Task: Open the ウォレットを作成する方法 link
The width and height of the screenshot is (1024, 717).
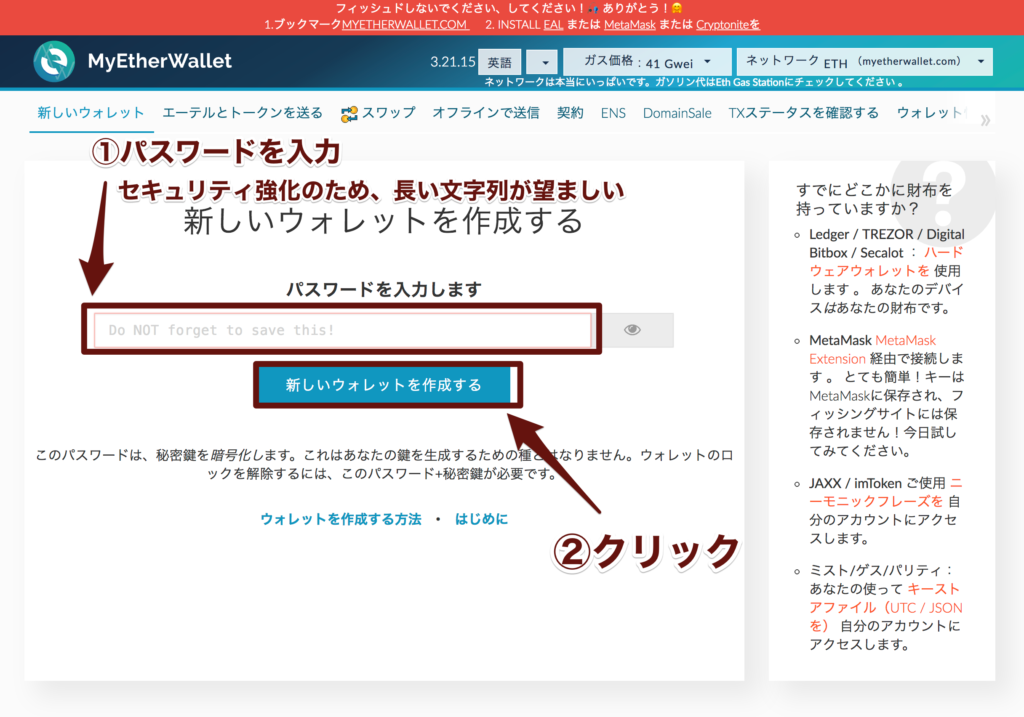Action: 341,519
